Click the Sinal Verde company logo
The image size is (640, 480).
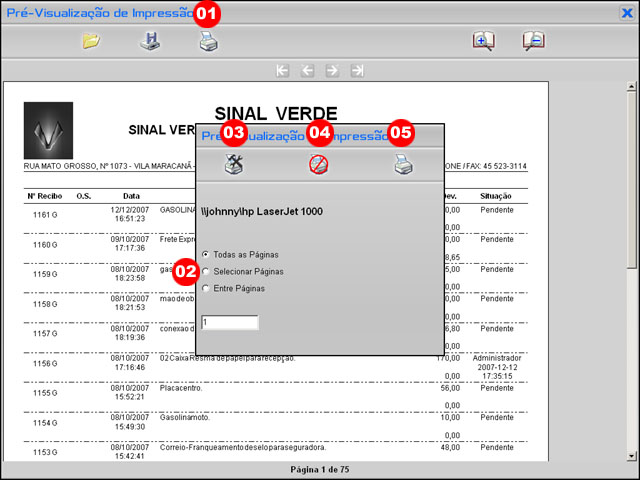coord(48,130)
